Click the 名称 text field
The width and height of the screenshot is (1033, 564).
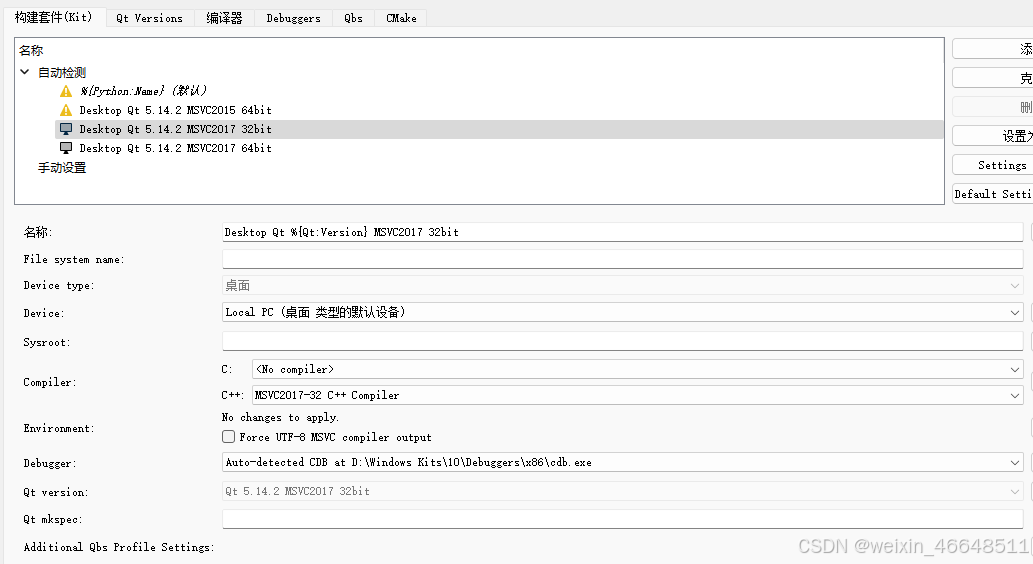tap(621, 232)
